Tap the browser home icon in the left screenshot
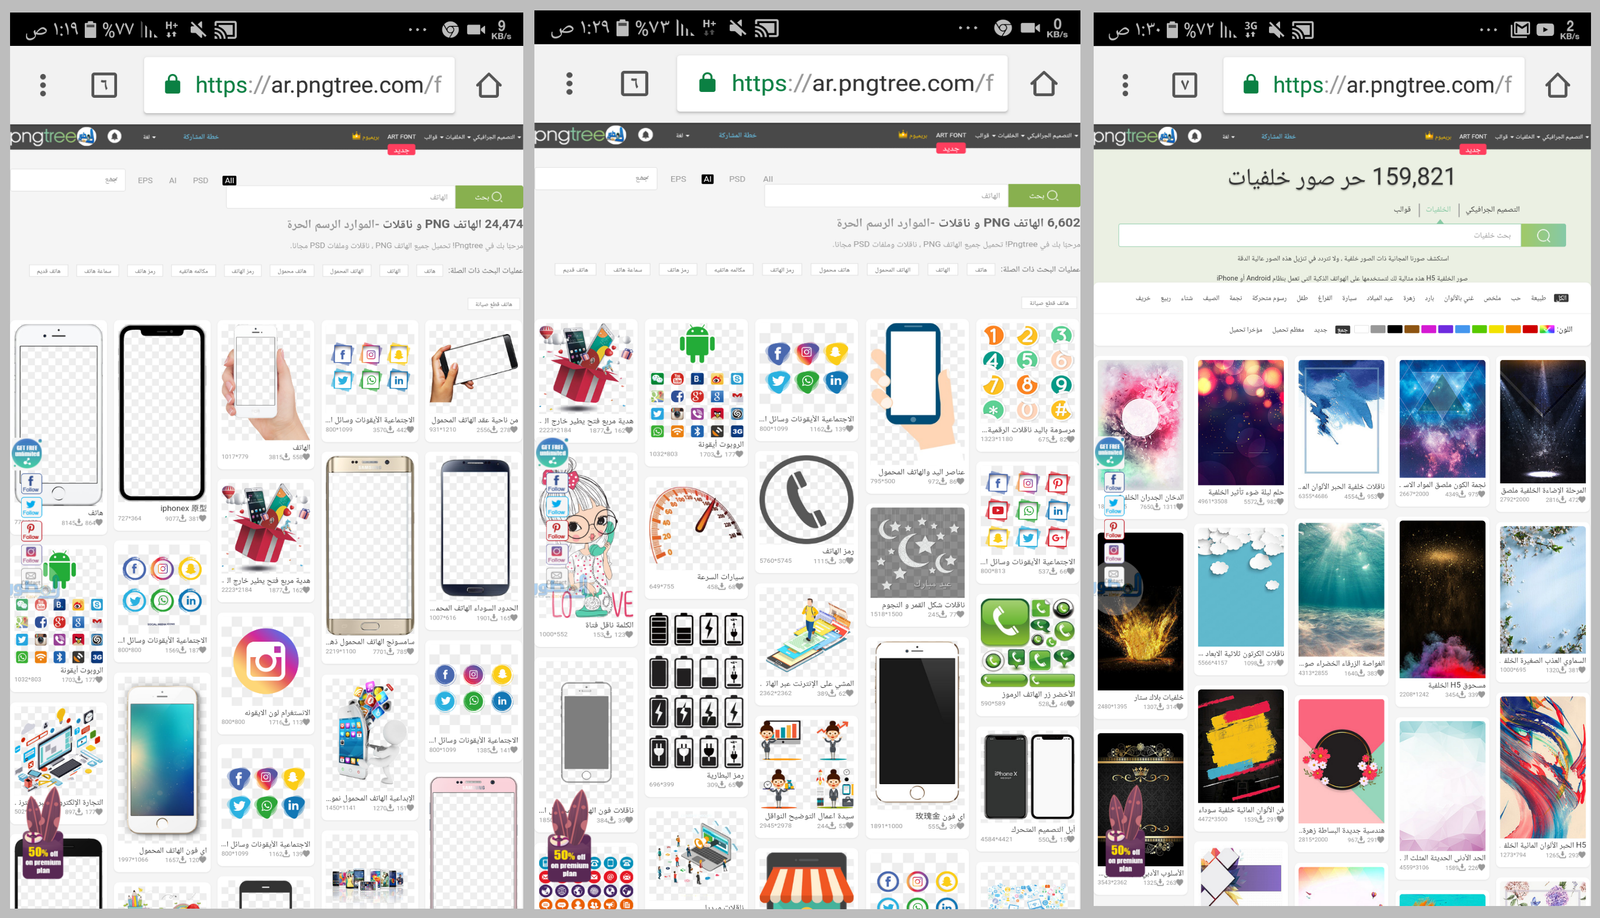 coord(489,85)
